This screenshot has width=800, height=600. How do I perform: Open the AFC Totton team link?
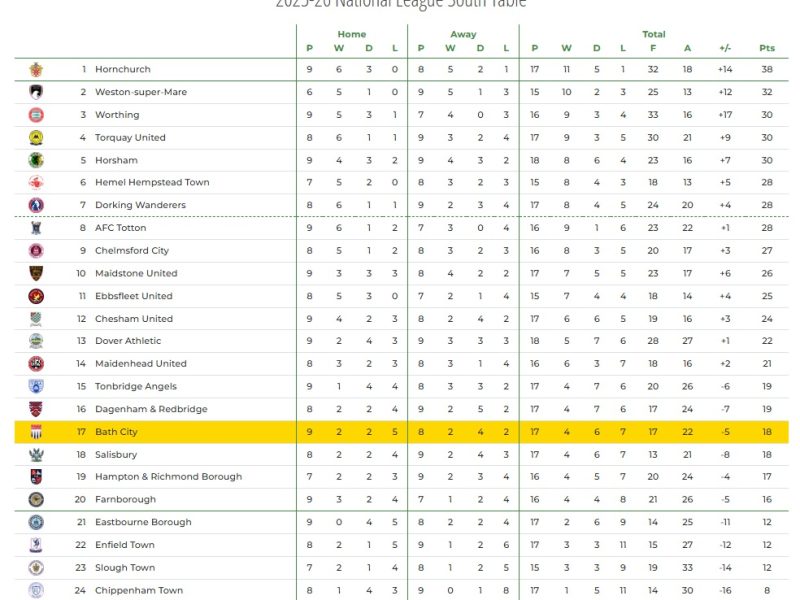[x=121, y=228]
